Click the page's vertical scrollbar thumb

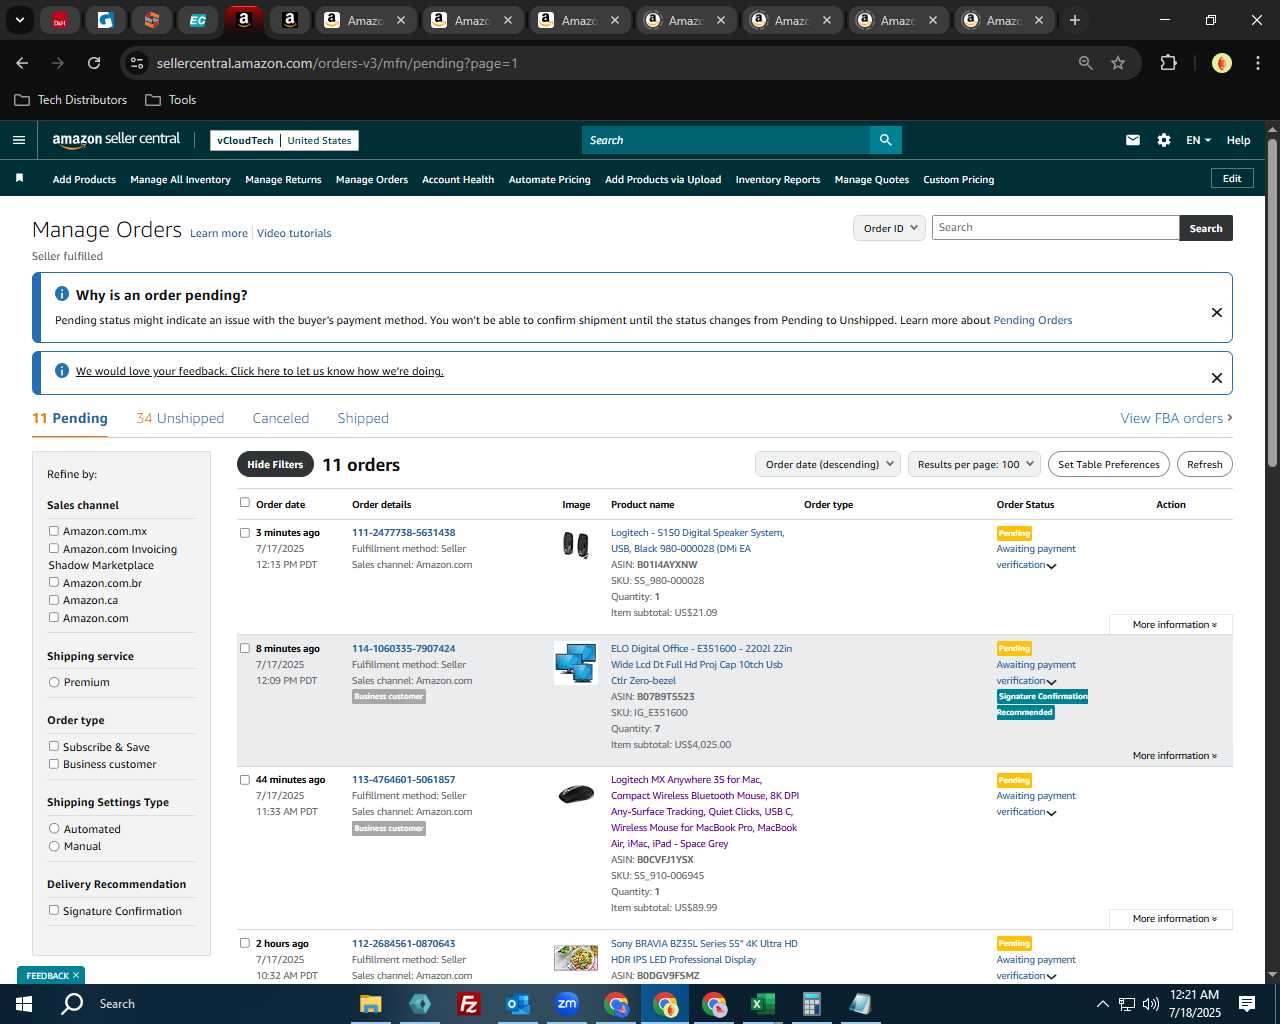point(1272,305)
